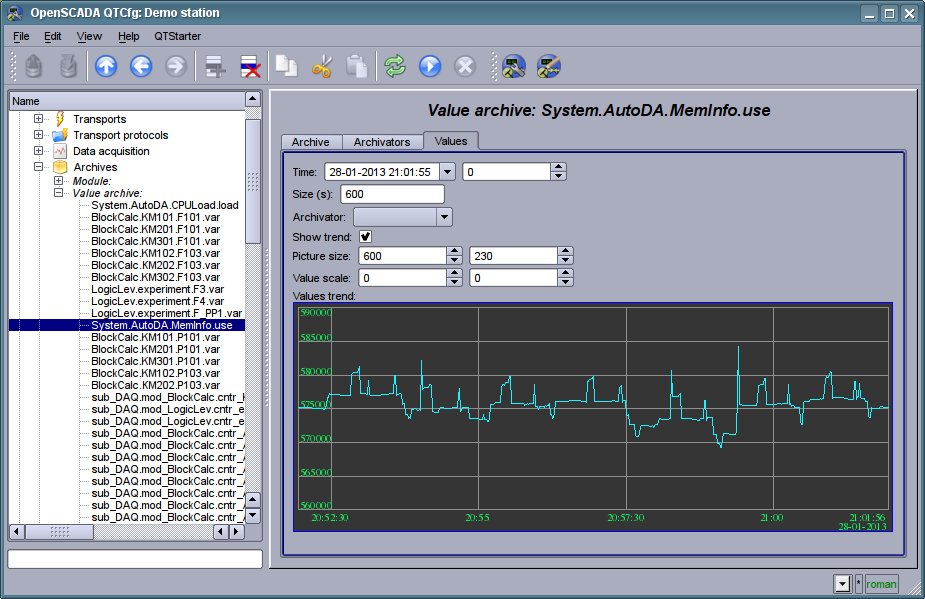
Task: Click the Save to DB toolbar icon
Action: 68,66
